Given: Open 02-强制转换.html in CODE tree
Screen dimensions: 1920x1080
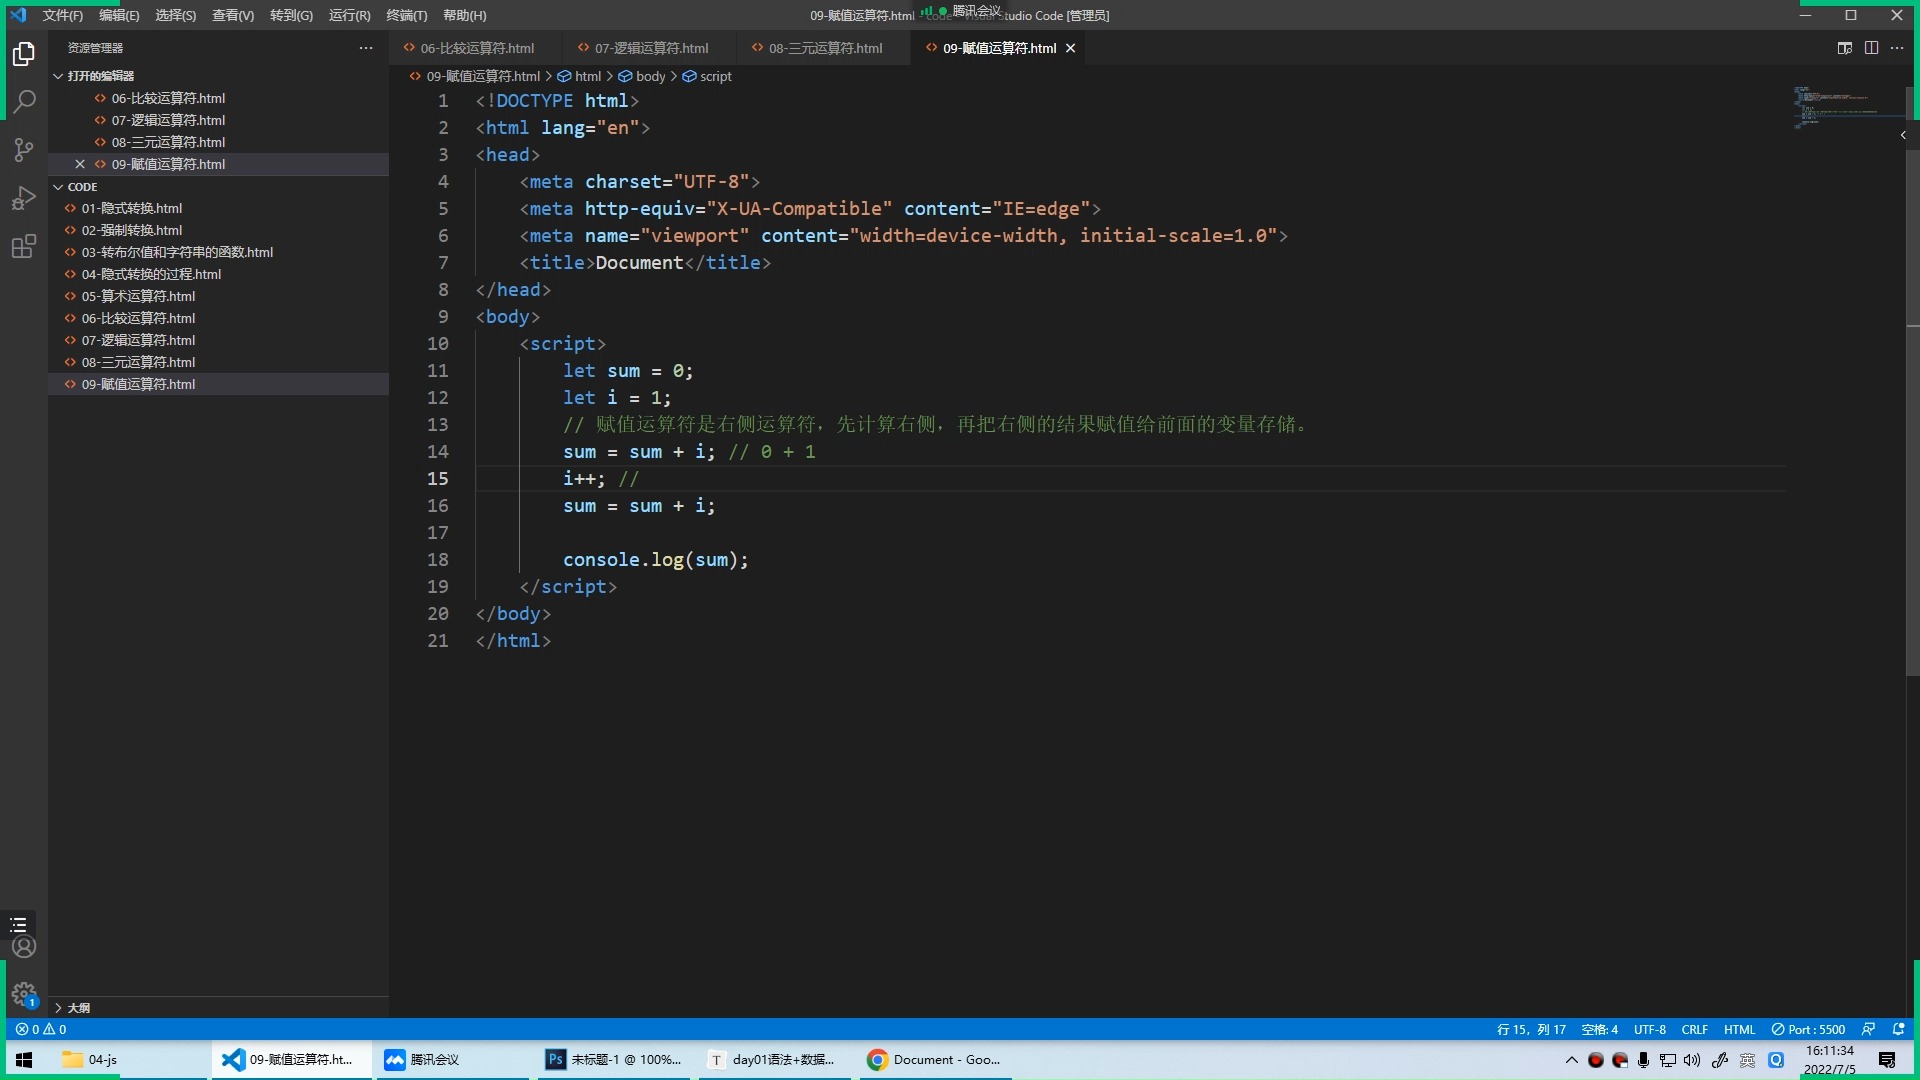Looking at the screenshot, I should [x=218, y=230].
